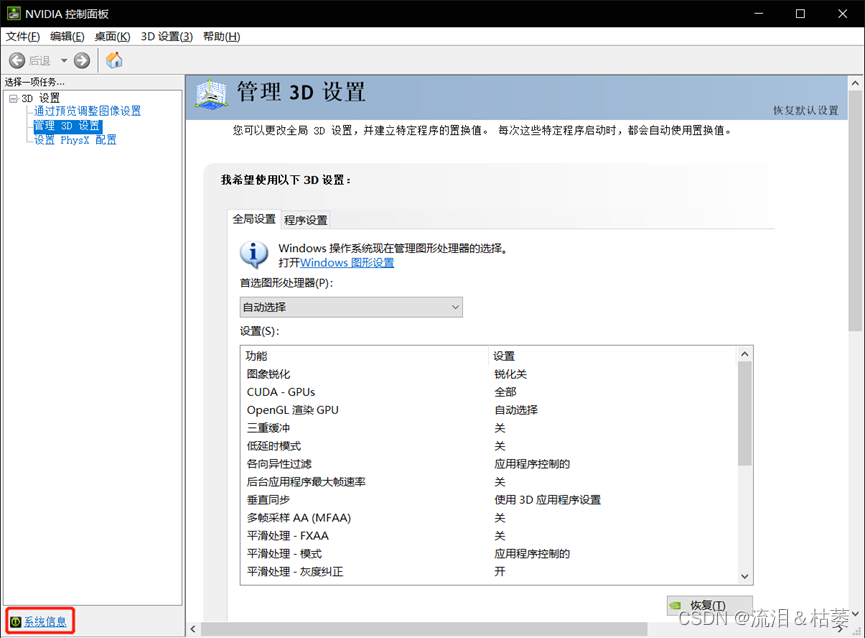Viewport: 865px width, 638px height.
Task: Click the Home icon in the toolbar
Action: click(x=114, y=60)
